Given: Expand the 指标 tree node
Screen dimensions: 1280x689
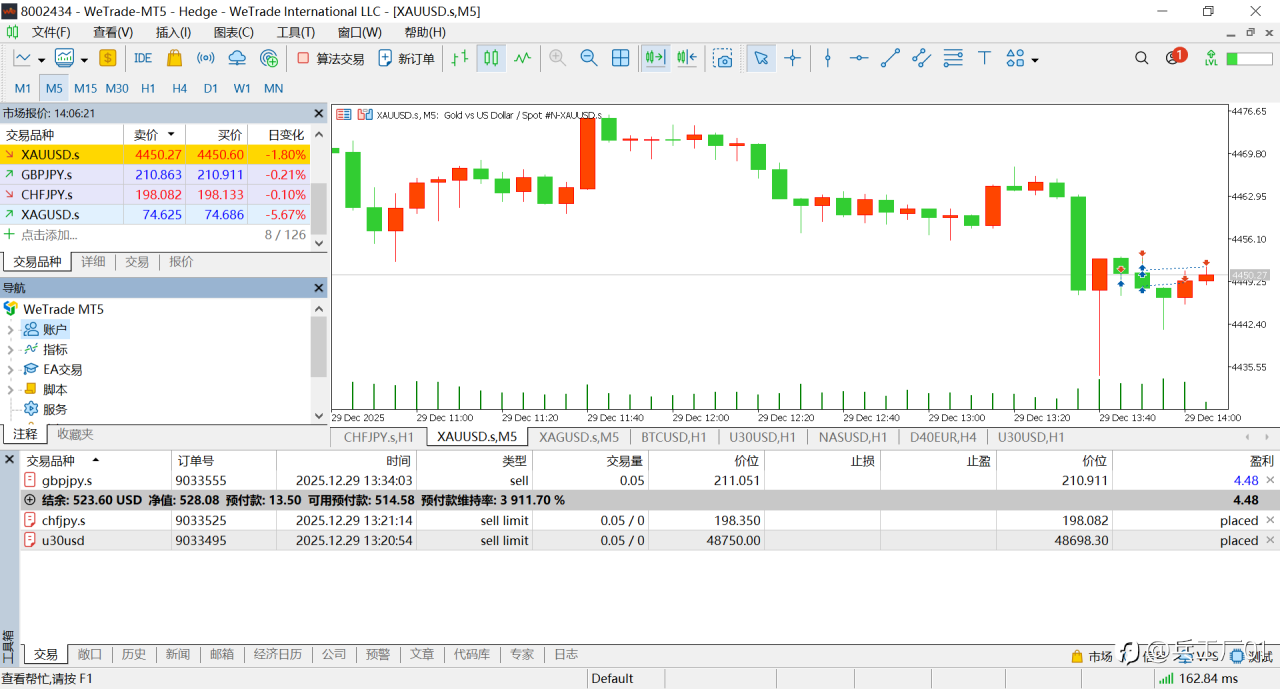Looking at the screenshot, I should (10, 350).
